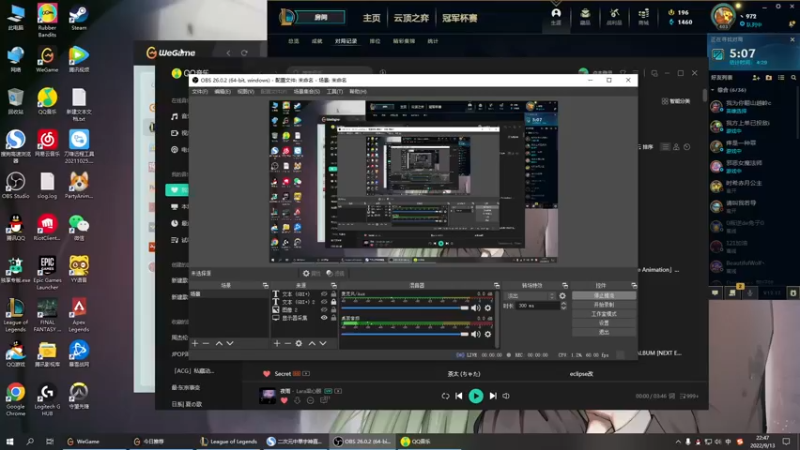Open 主页 home in League client
Screen dimensions: 800x450
coord(371,18)
